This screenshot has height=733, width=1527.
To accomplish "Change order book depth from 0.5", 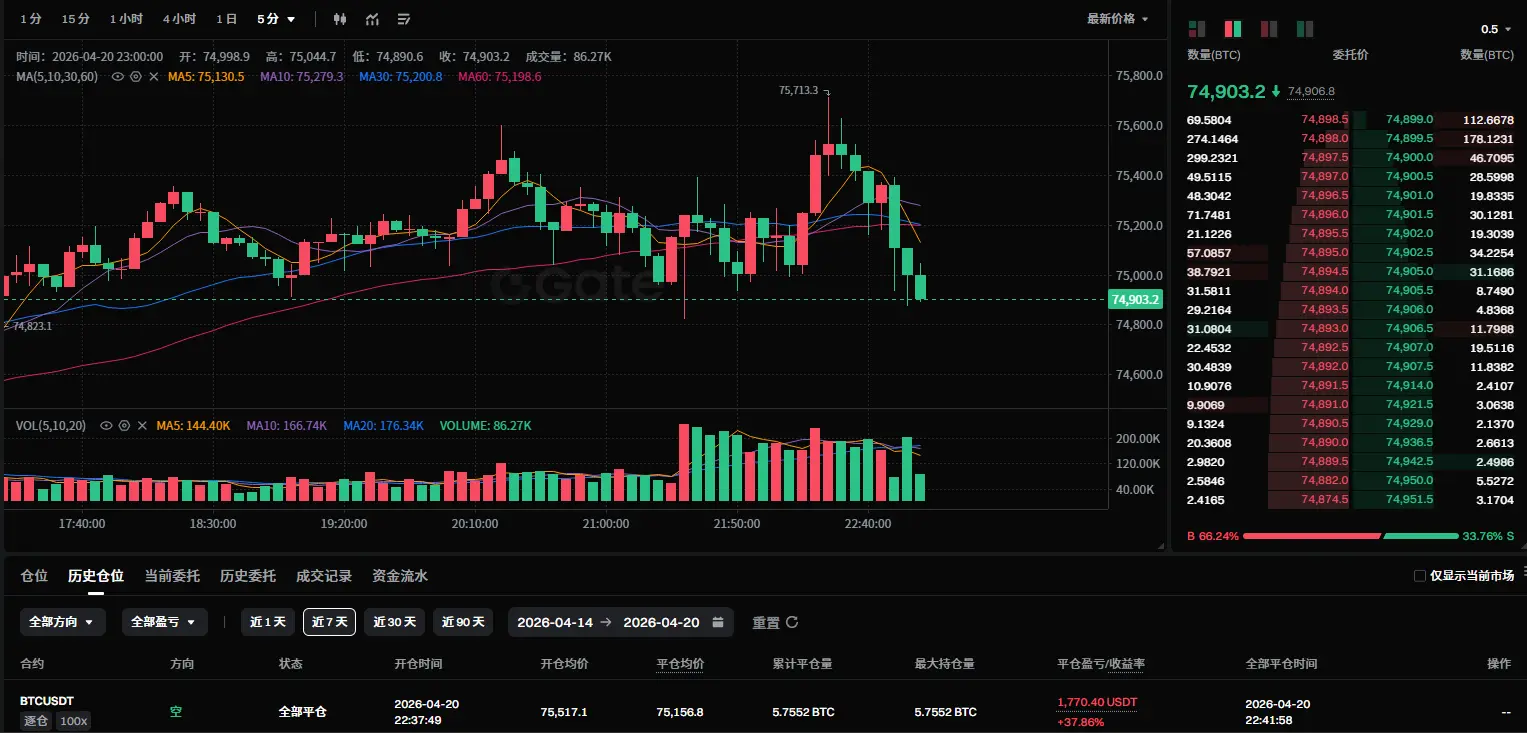I will pyautogui.click(x=1497, y=29).
